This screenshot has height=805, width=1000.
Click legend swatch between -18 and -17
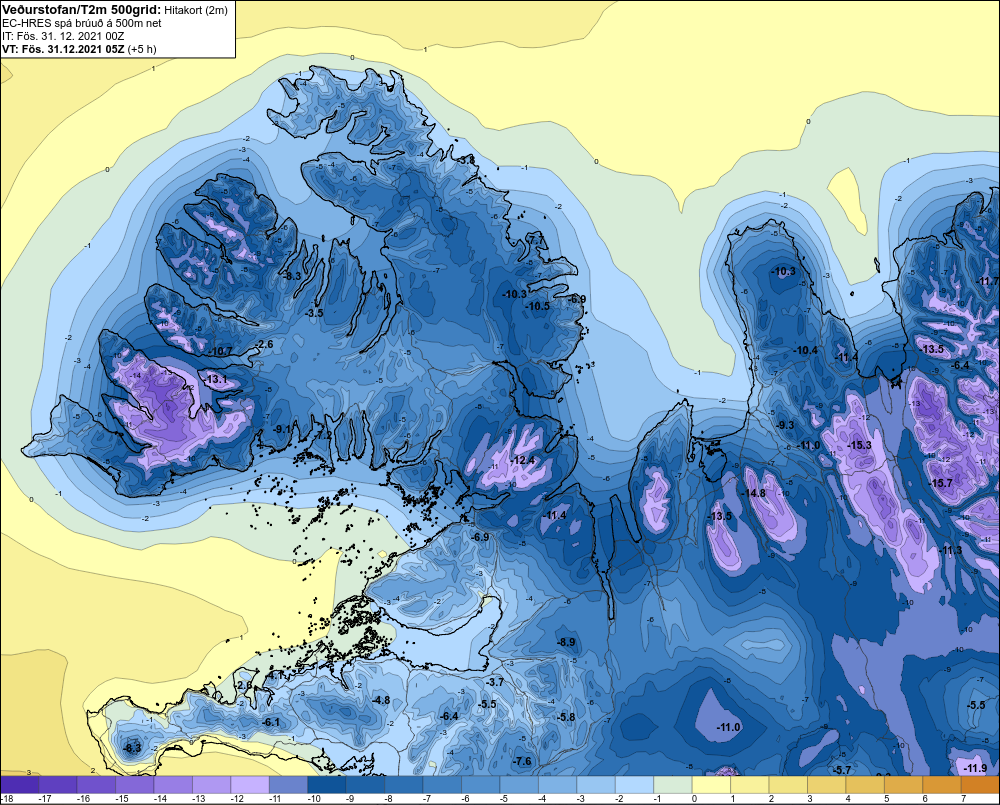[20, 784]
